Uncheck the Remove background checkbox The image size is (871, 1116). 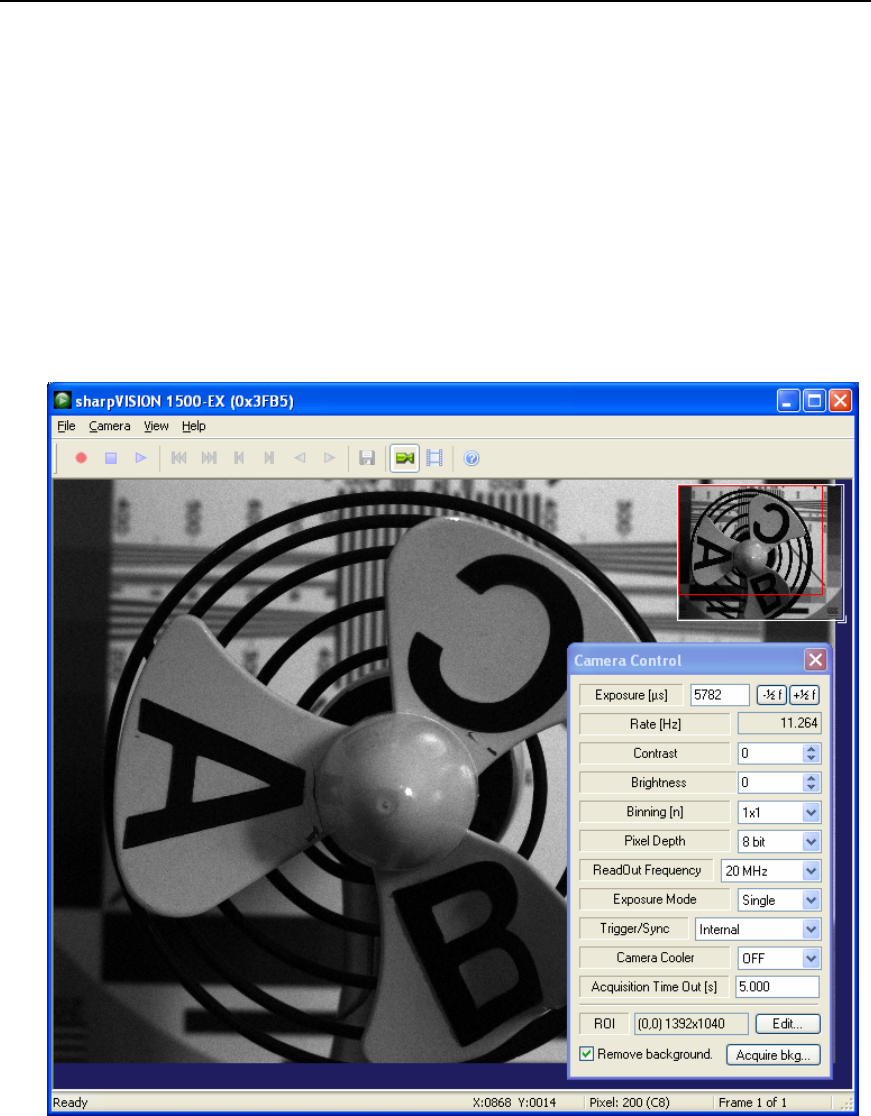pyautogui.click(x=587, y=1053)
